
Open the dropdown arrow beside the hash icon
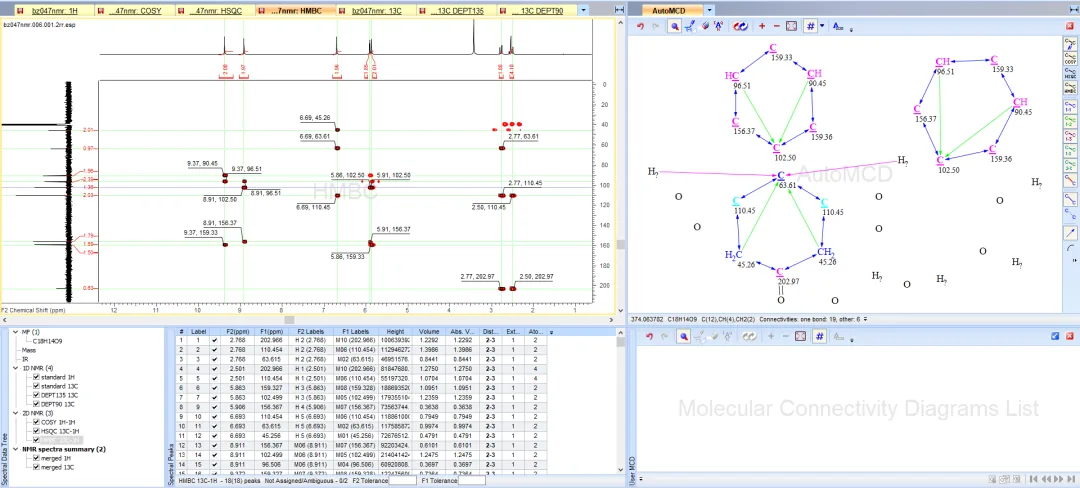pyautogui.click(x=822, y=26)
